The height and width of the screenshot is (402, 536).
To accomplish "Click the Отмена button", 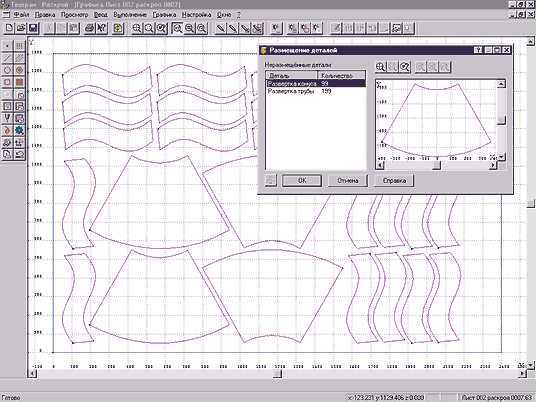I will pyautogui.click(x=348, y=180).
